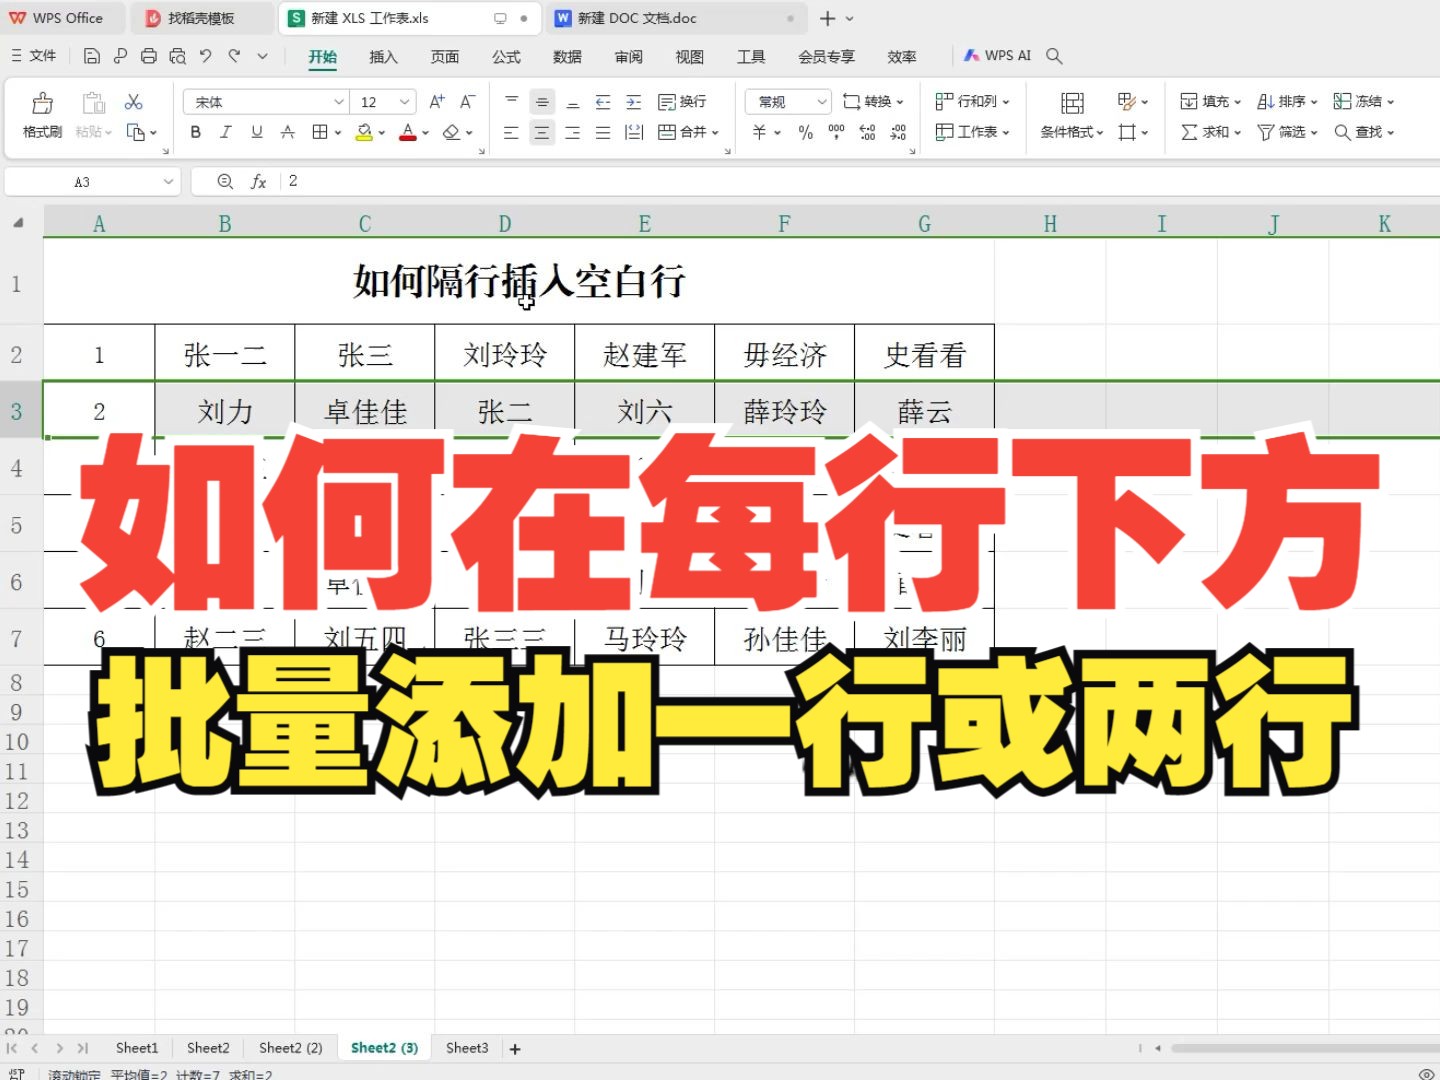Toggle Wrap Text (换行)
Viewport: 1440px width, 1080px height.
[x=682, y=102]
